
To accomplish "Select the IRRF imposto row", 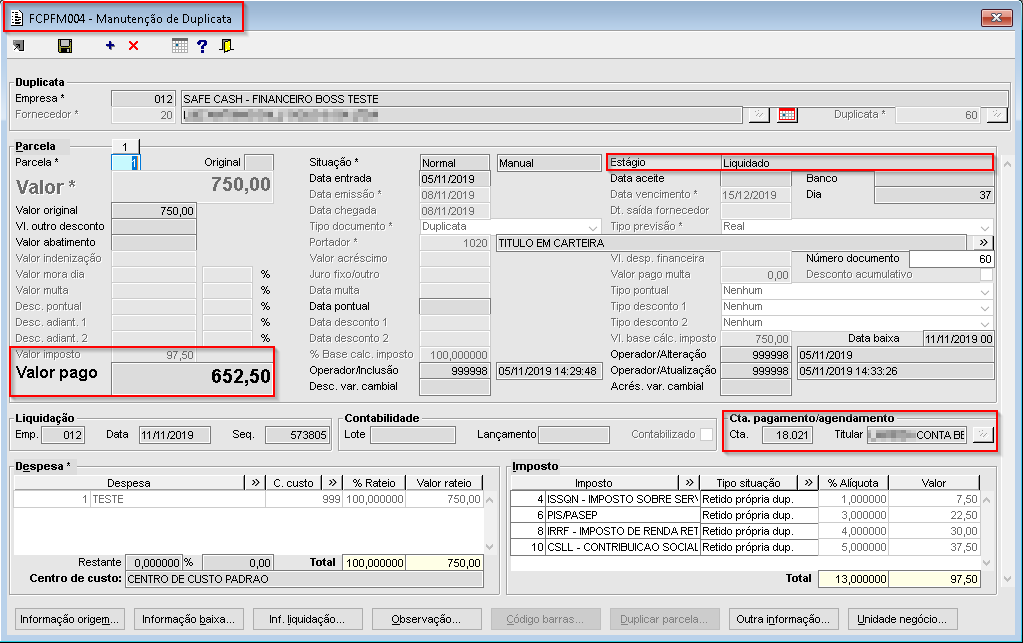I will click(745, 531).
